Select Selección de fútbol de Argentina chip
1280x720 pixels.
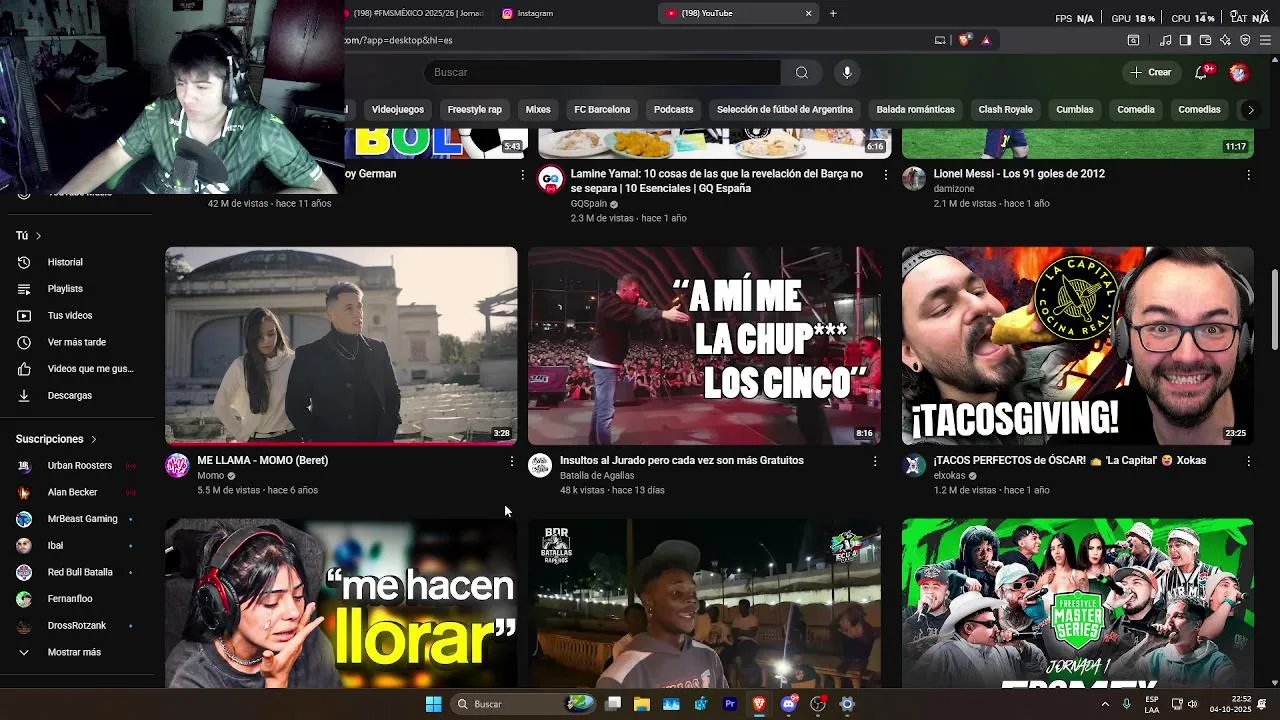click(x=785, y=109)
